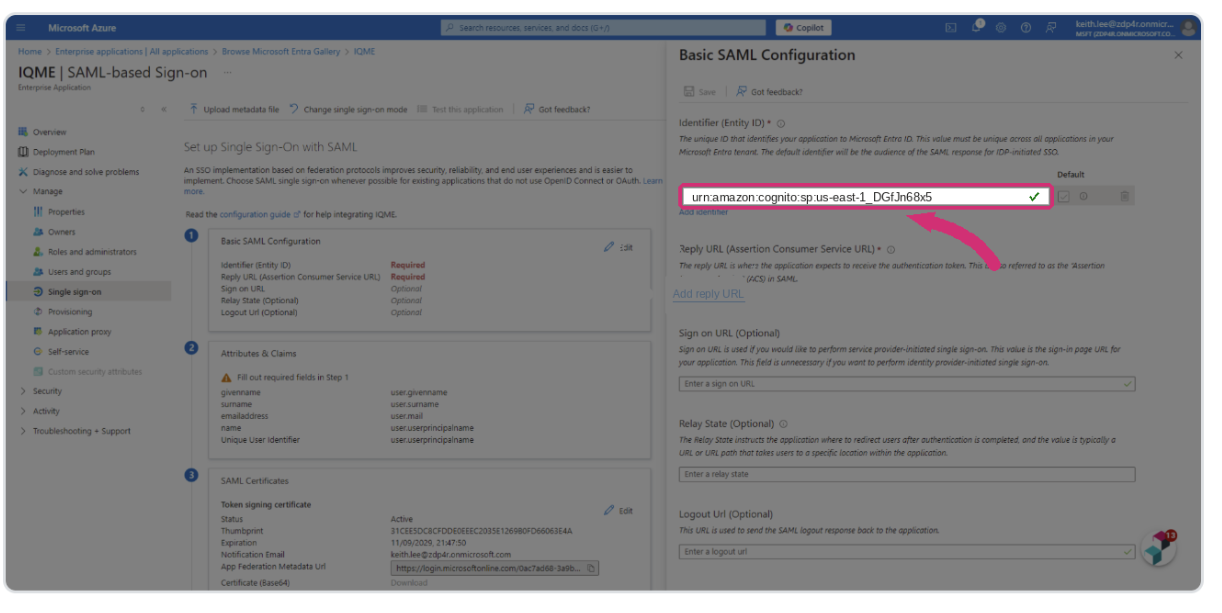Image resolution: width=1222 pixels, height=613 pixels.
Task: Click Test this application
Action: tap(460, 109)
